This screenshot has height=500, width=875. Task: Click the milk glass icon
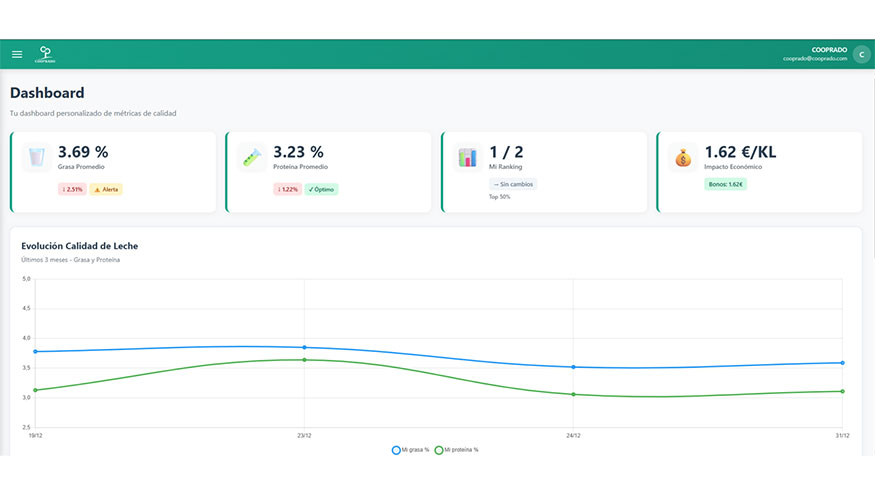pos(37,157)
